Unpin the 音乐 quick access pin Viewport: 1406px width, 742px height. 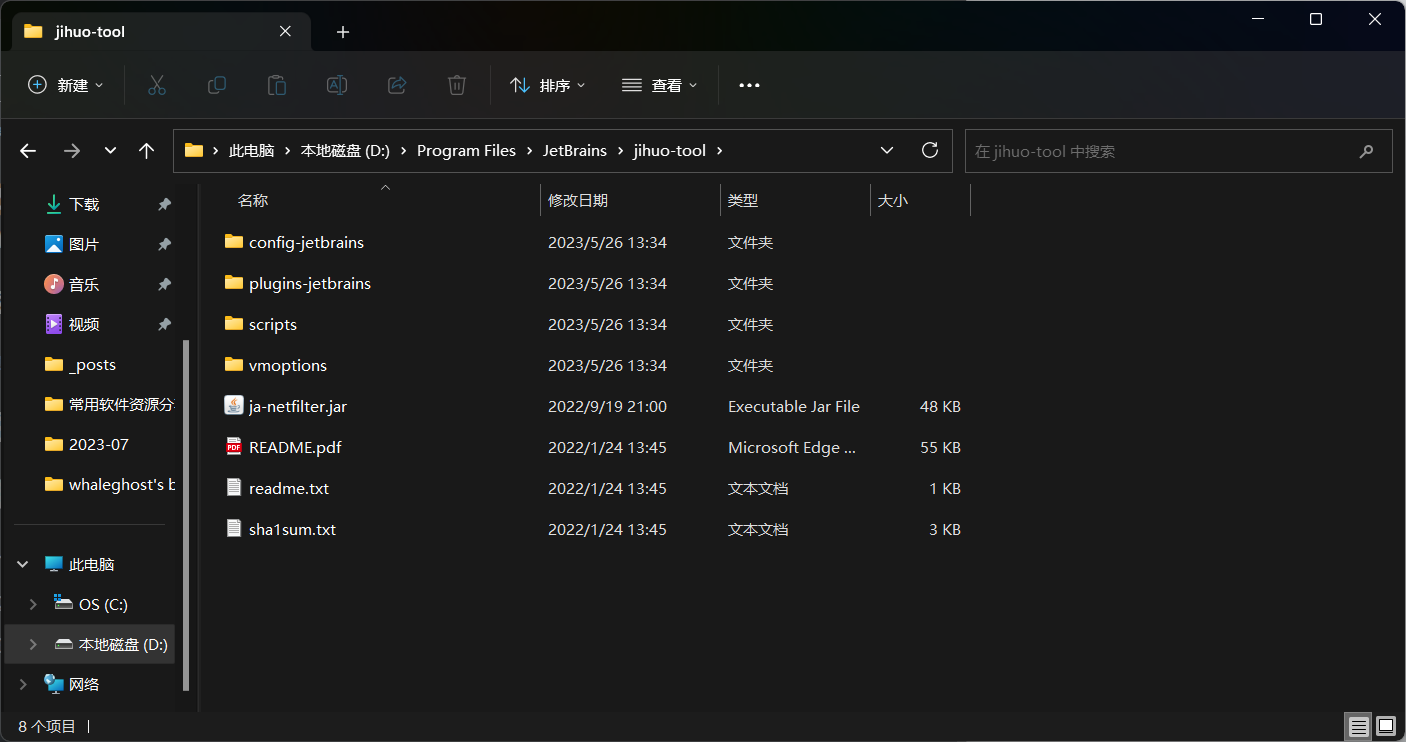coord(164,284)
